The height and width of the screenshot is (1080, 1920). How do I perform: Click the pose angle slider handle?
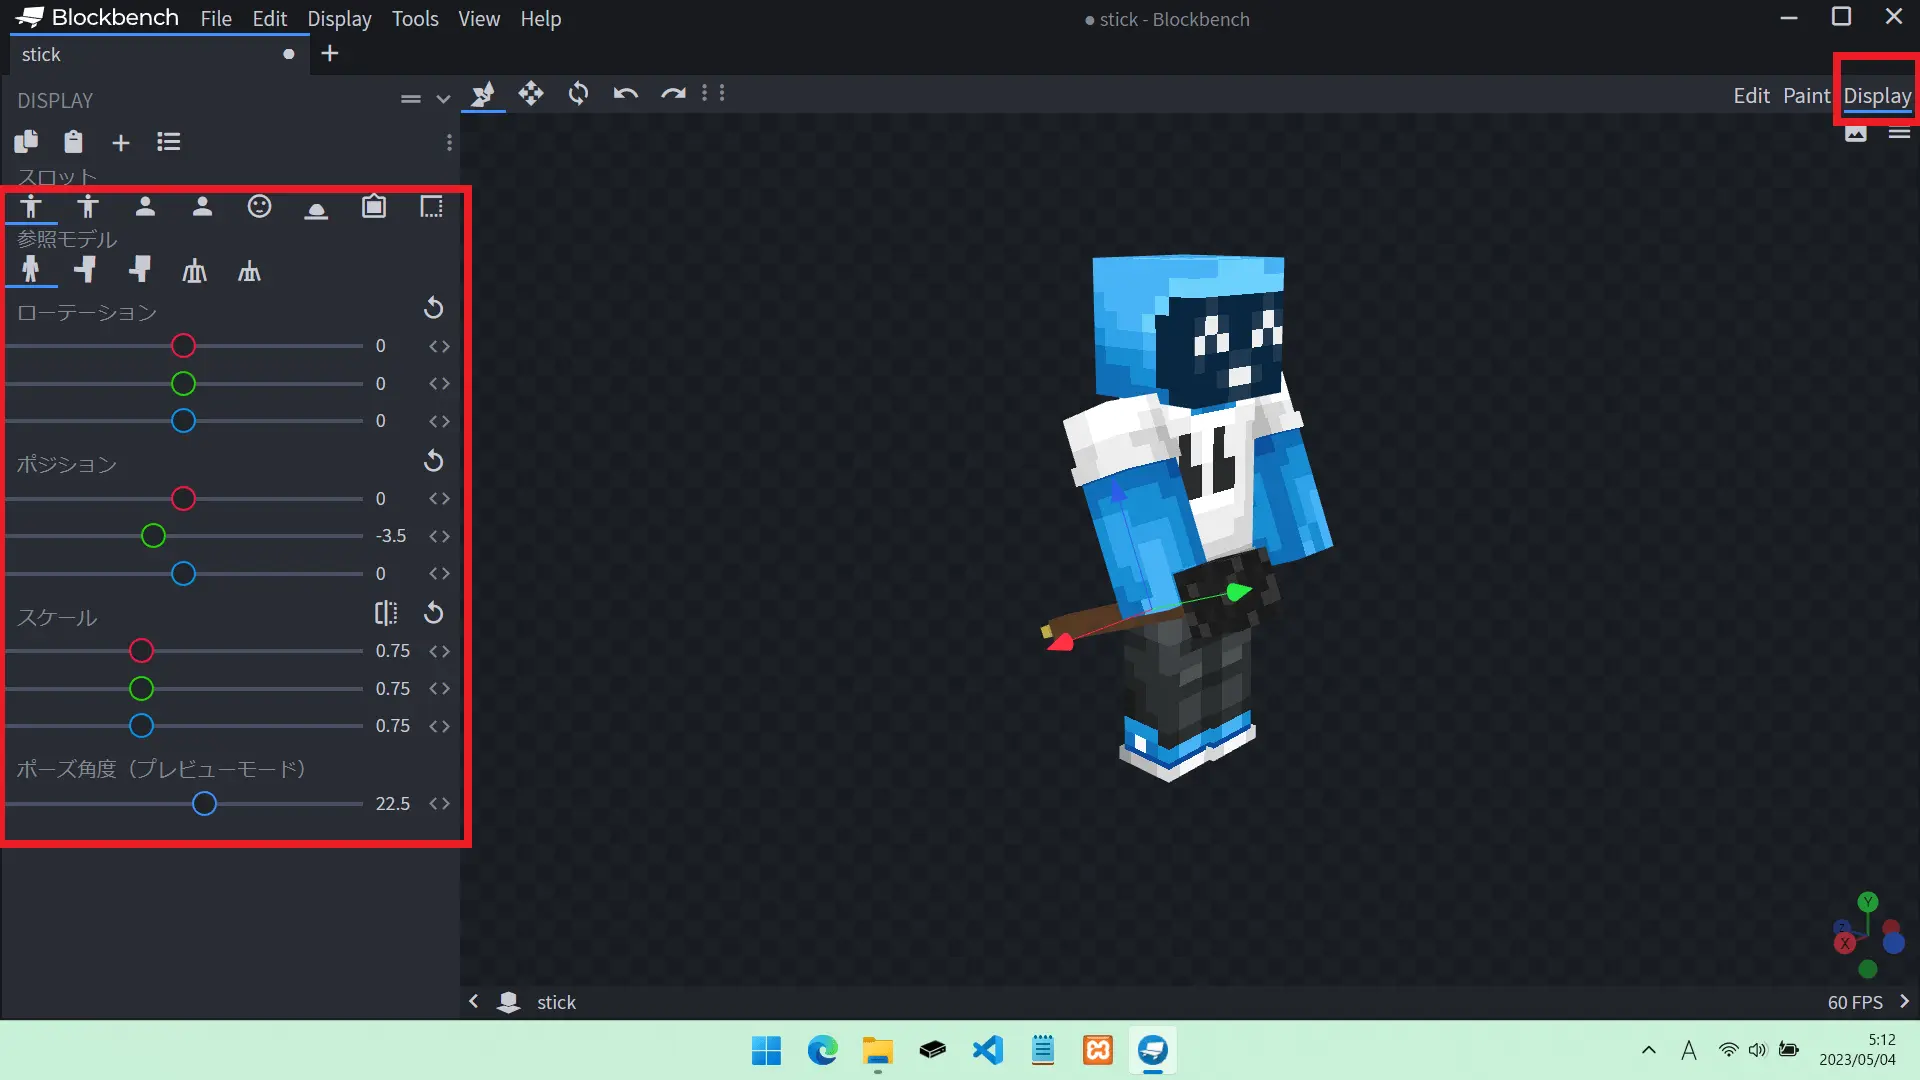click(x=204, y=804)
